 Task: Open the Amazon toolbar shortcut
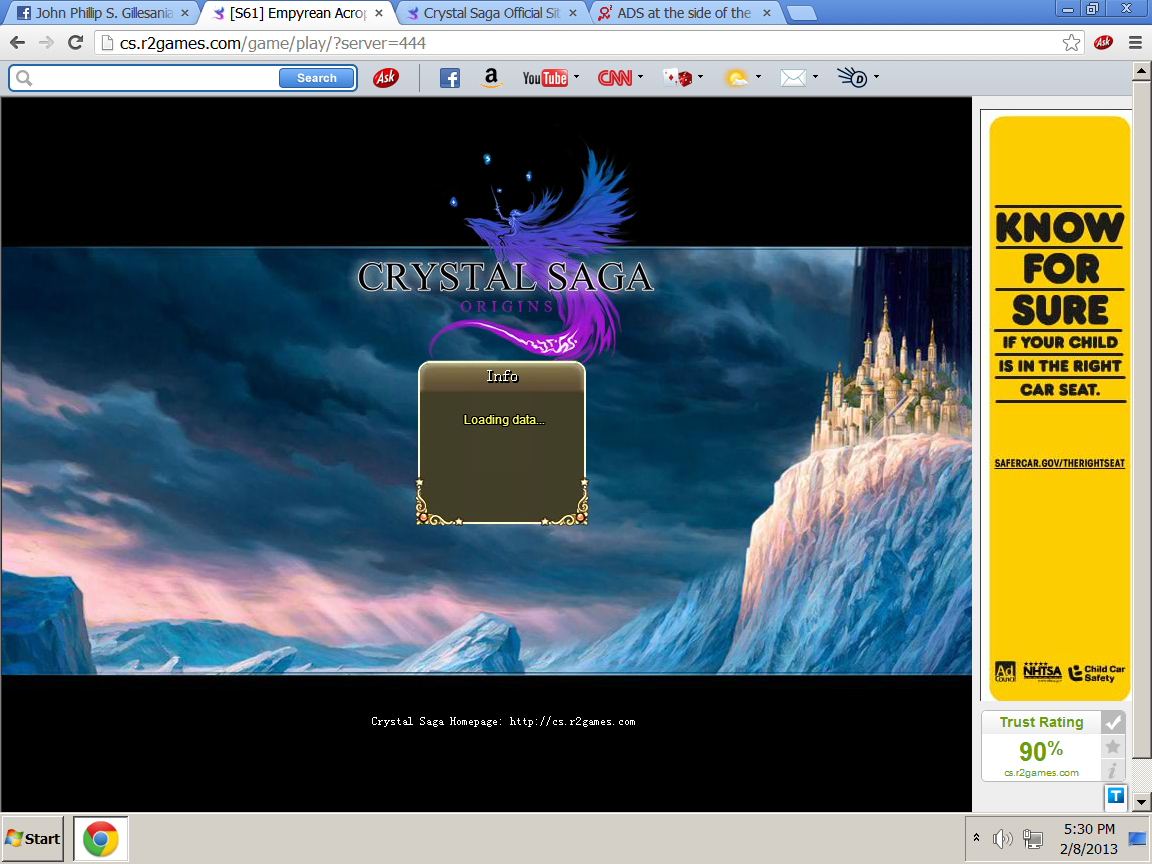click(x=490, y=78)
